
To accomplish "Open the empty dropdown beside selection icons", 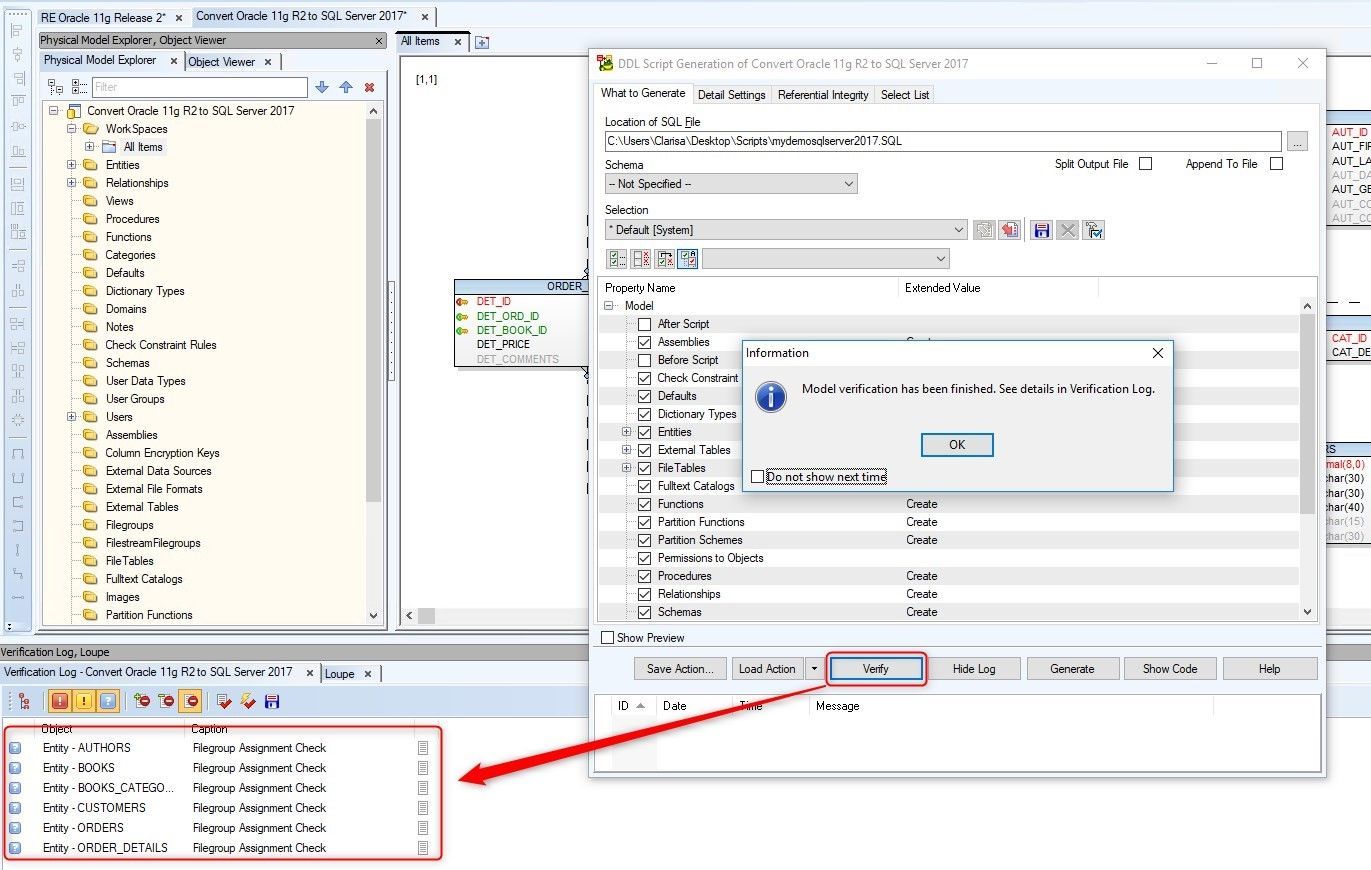I will (x=826, y=259).
